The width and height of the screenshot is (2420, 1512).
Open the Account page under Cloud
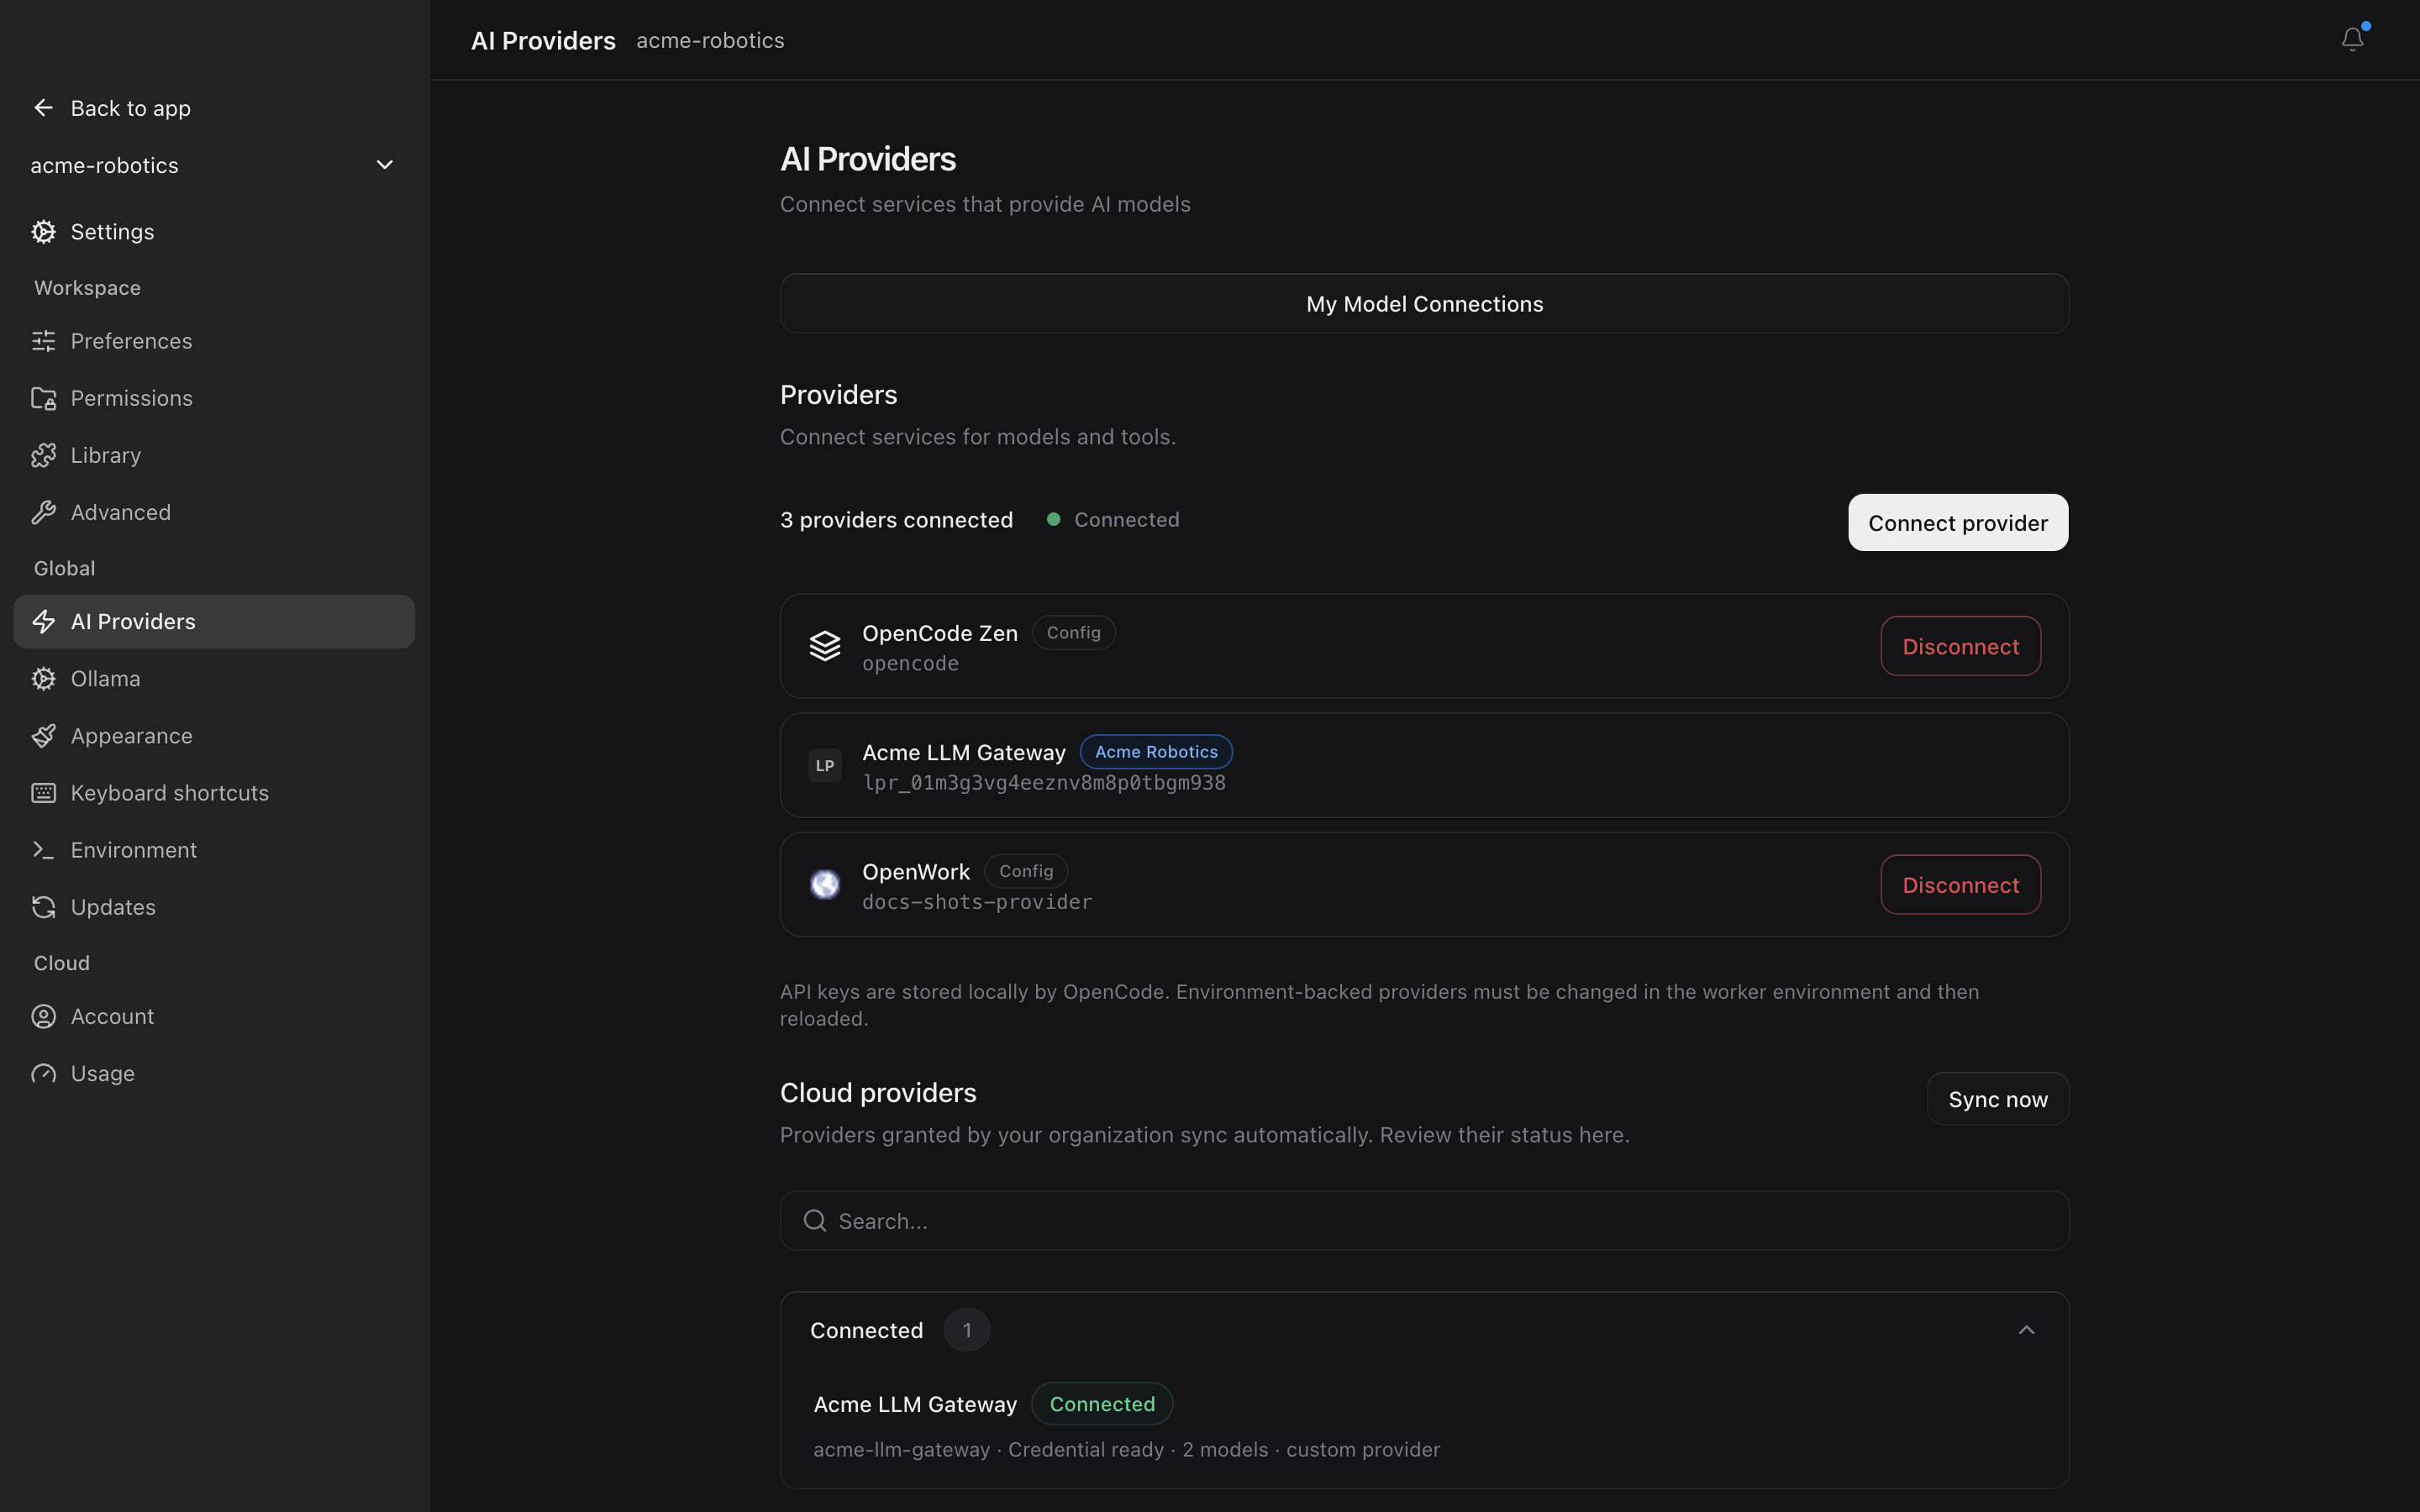(x=214, y=1016)
